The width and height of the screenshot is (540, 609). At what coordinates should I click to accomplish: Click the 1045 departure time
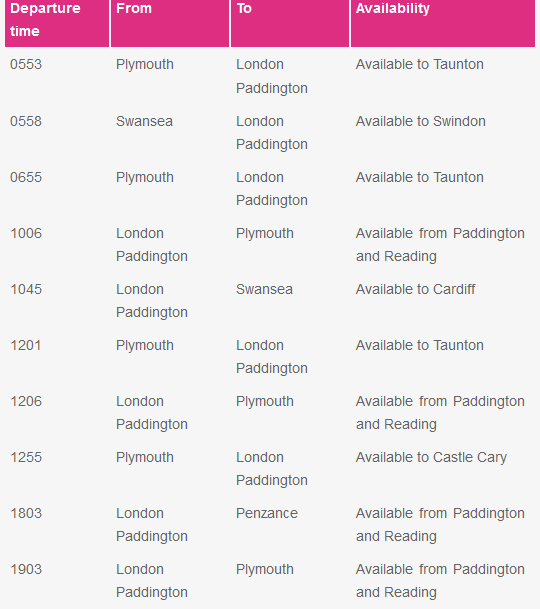[x=26, y=289]
